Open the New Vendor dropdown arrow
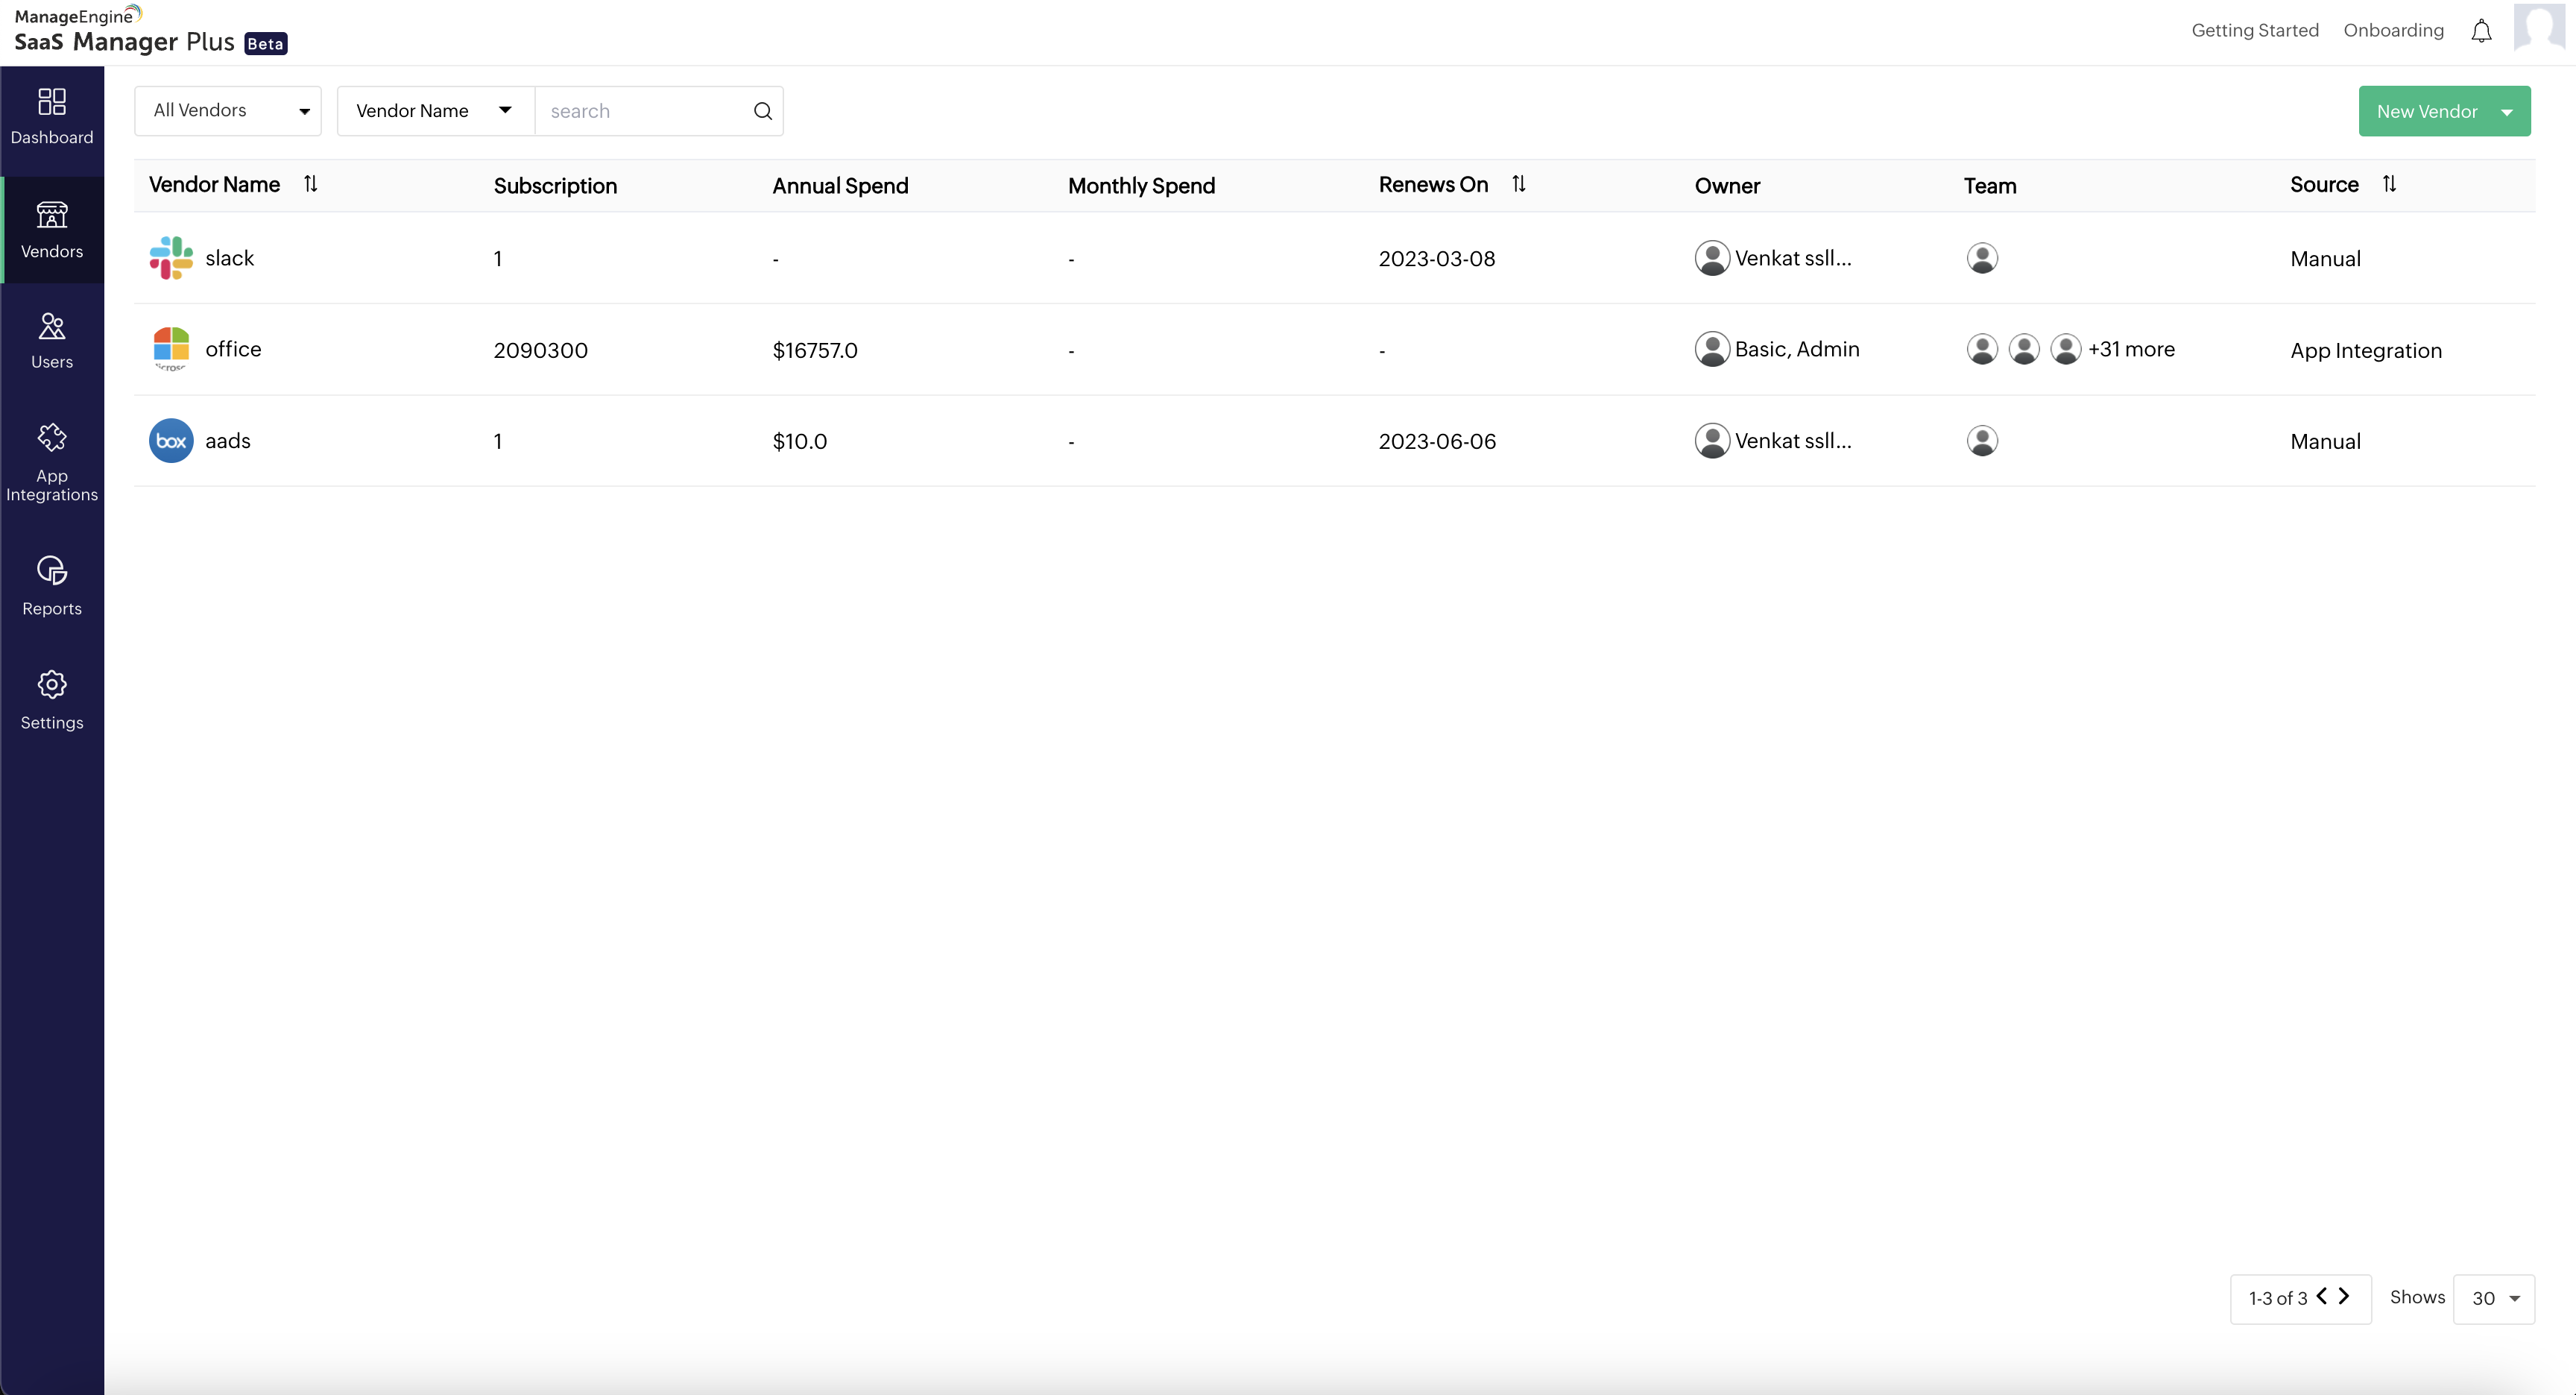The image size is (2576, 1395). 2507,112
